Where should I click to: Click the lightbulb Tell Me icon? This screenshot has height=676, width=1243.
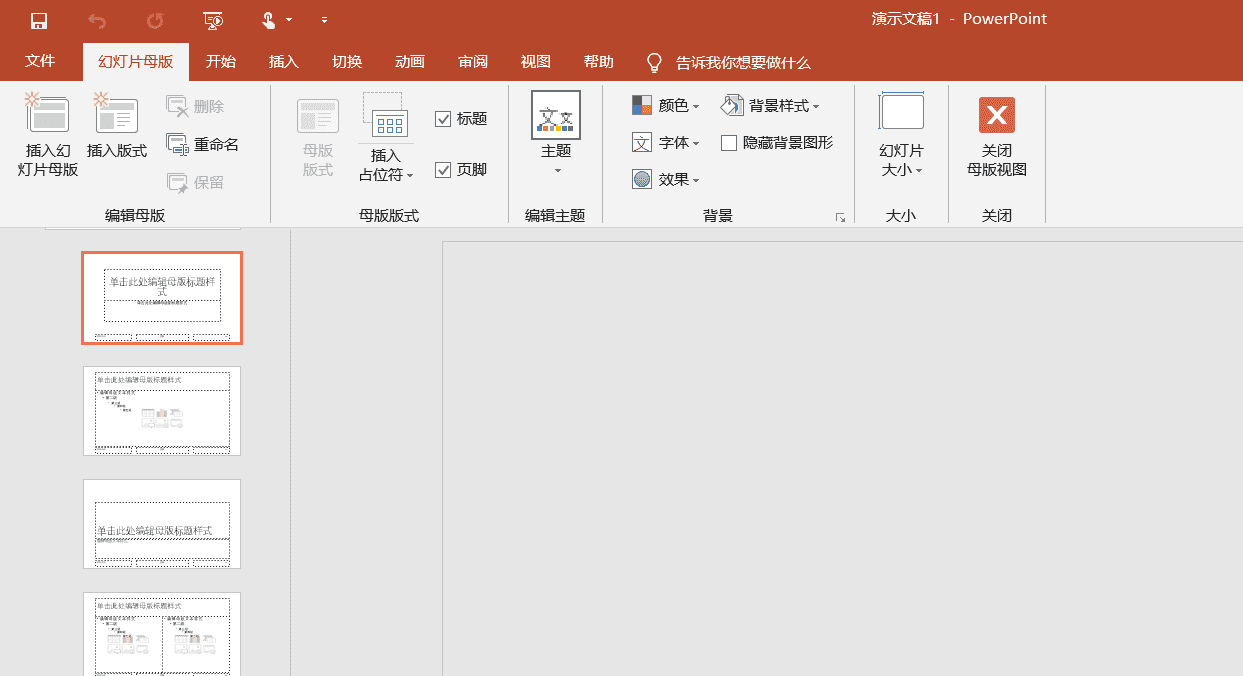[x=654, y=63]
